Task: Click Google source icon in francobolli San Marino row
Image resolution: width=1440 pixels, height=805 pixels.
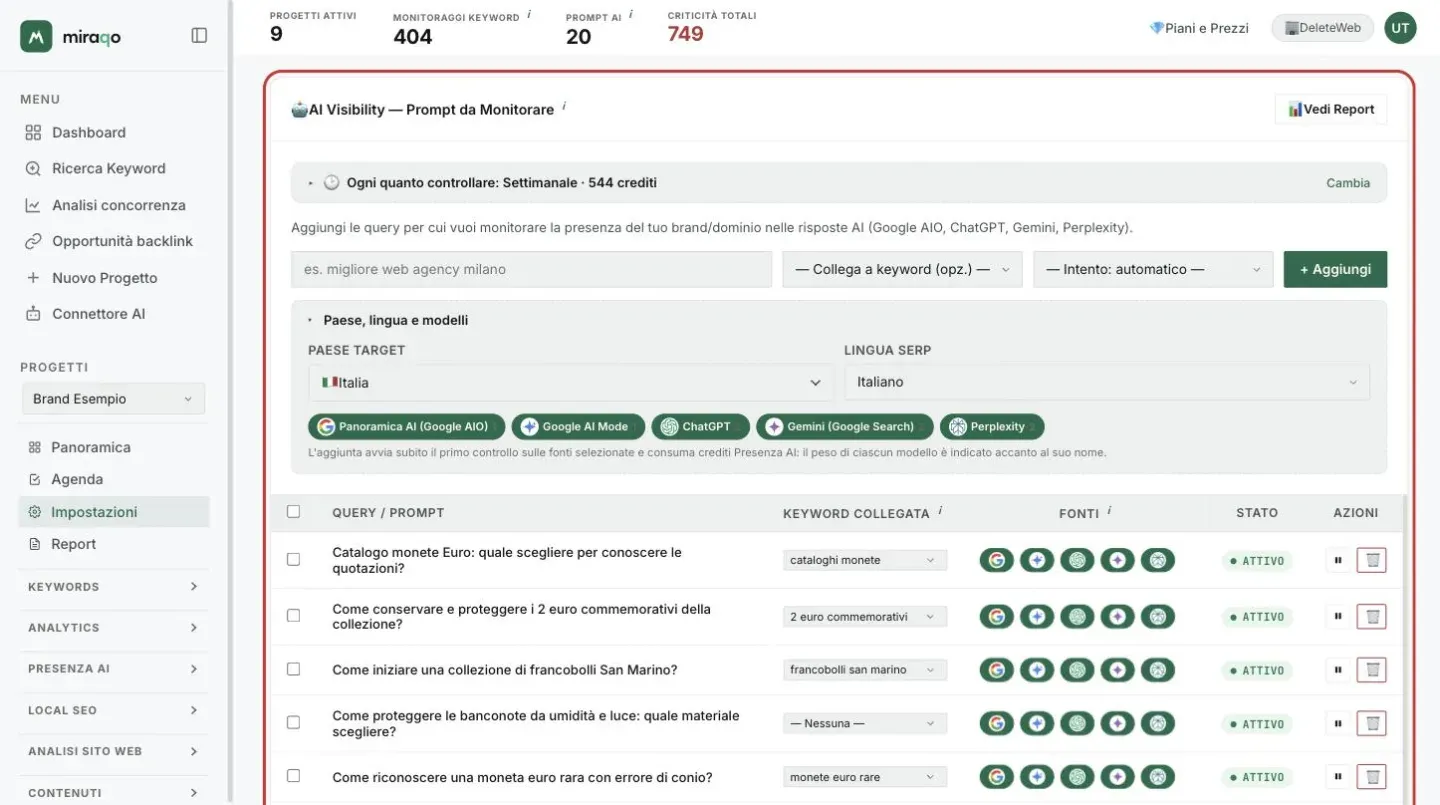Action: click(996, 670)
